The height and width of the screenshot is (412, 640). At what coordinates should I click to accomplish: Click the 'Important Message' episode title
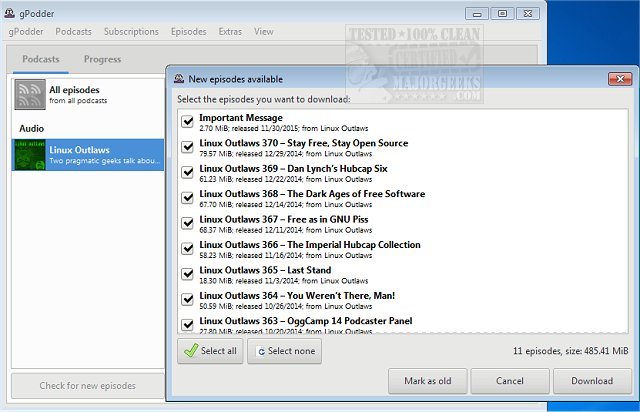[241, 118]
